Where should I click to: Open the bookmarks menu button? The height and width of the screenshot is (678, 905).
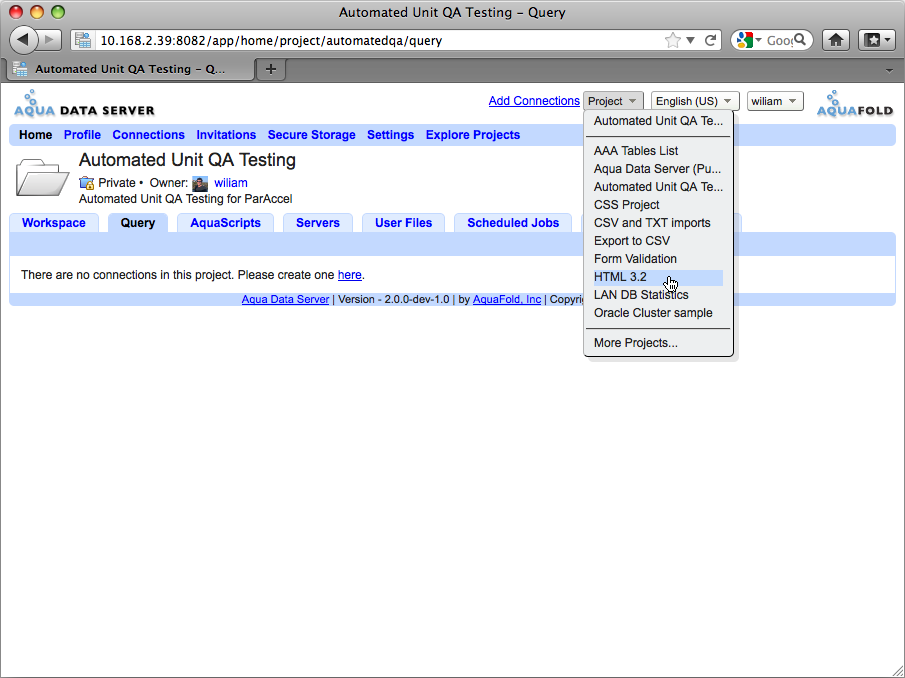tap(876, 40)
